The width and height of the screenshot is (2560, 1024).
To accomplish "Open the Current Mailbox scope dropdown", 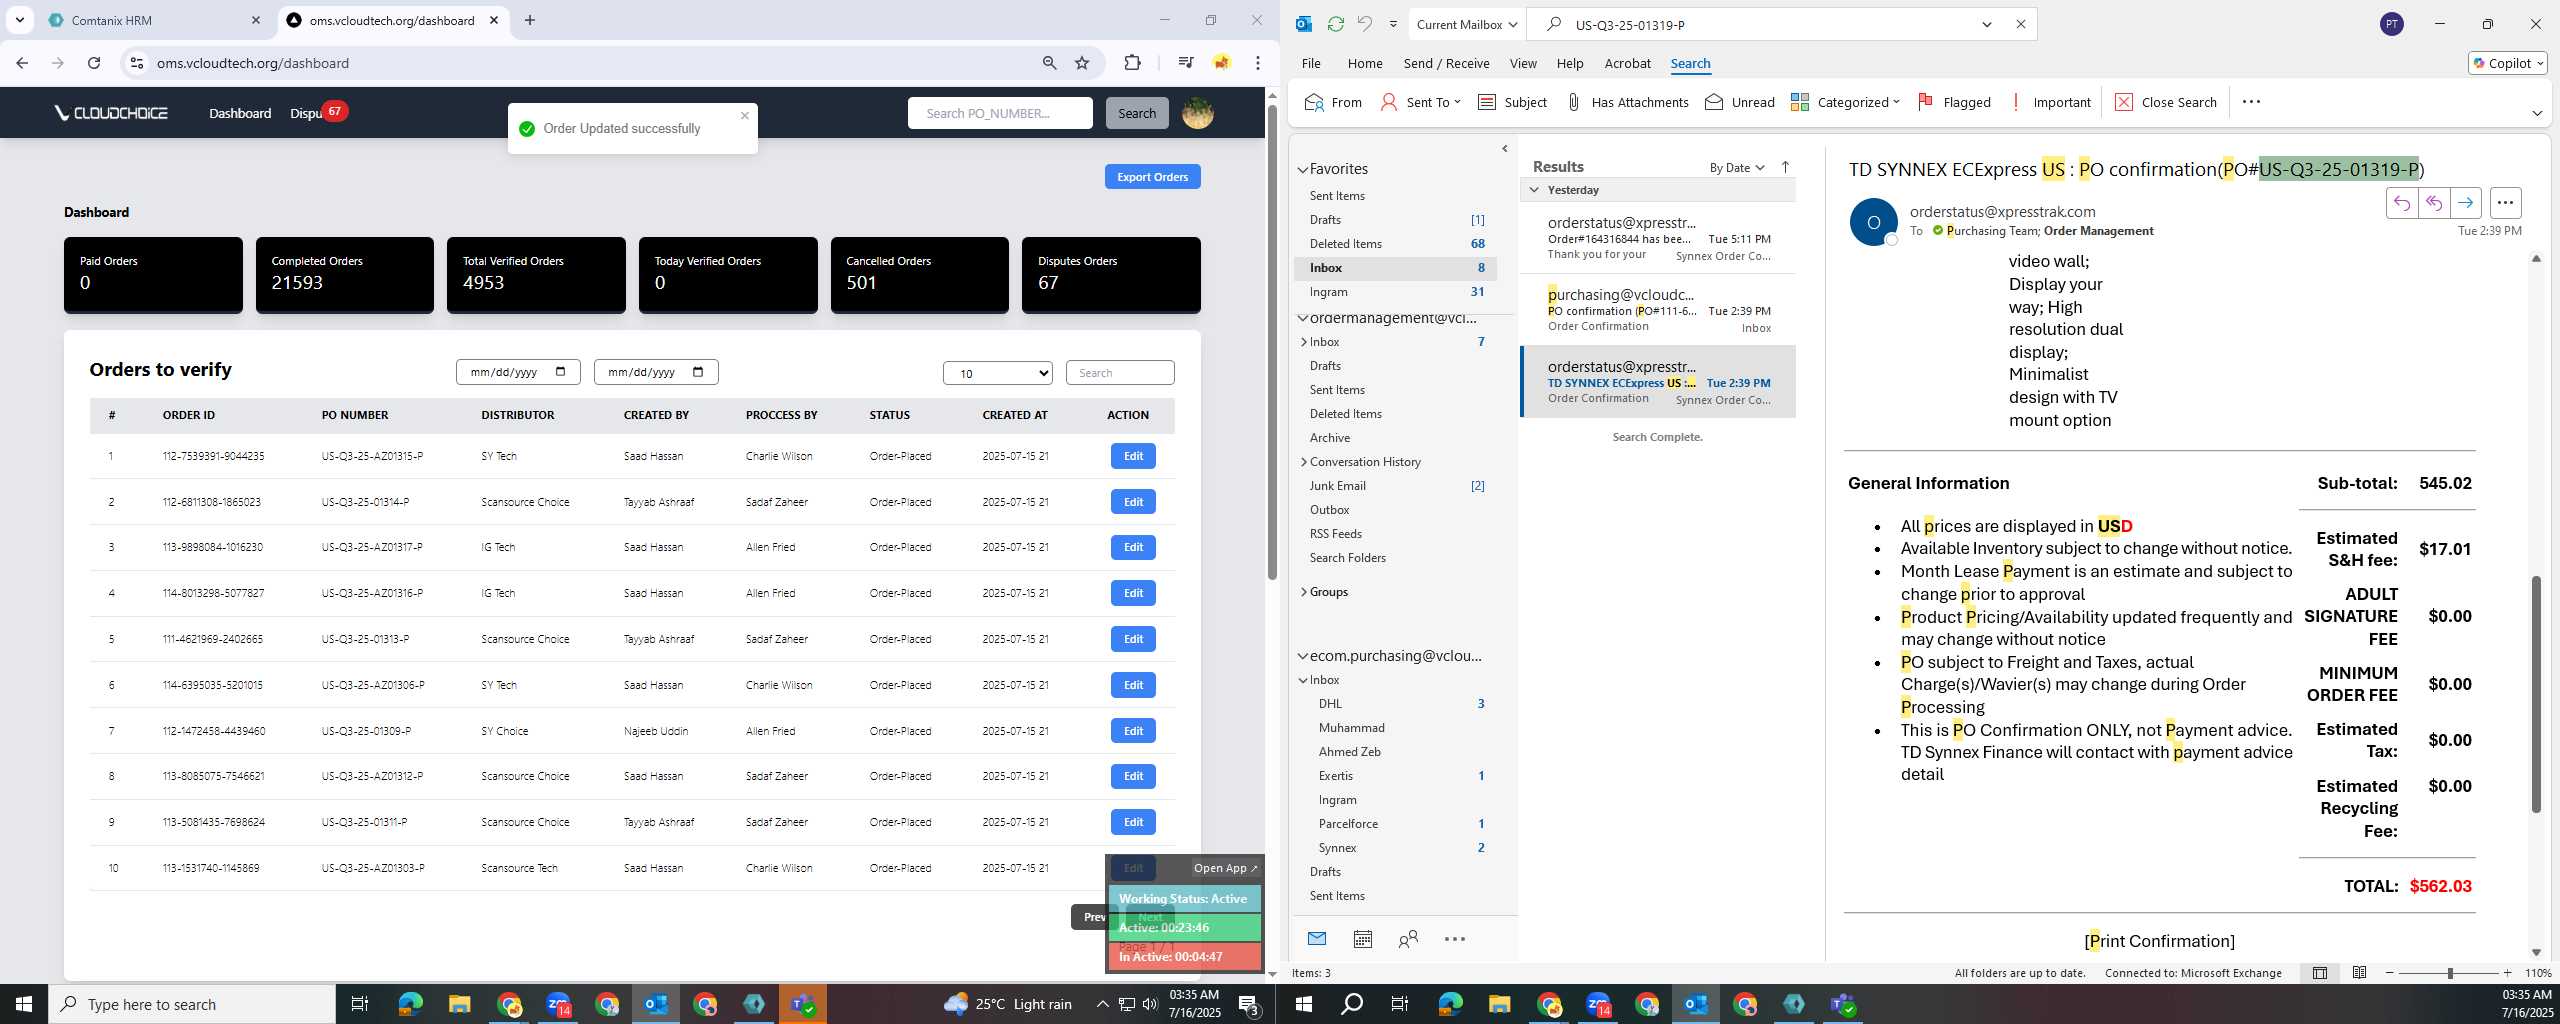I will pyautogui.click(x=1467, y=24).
